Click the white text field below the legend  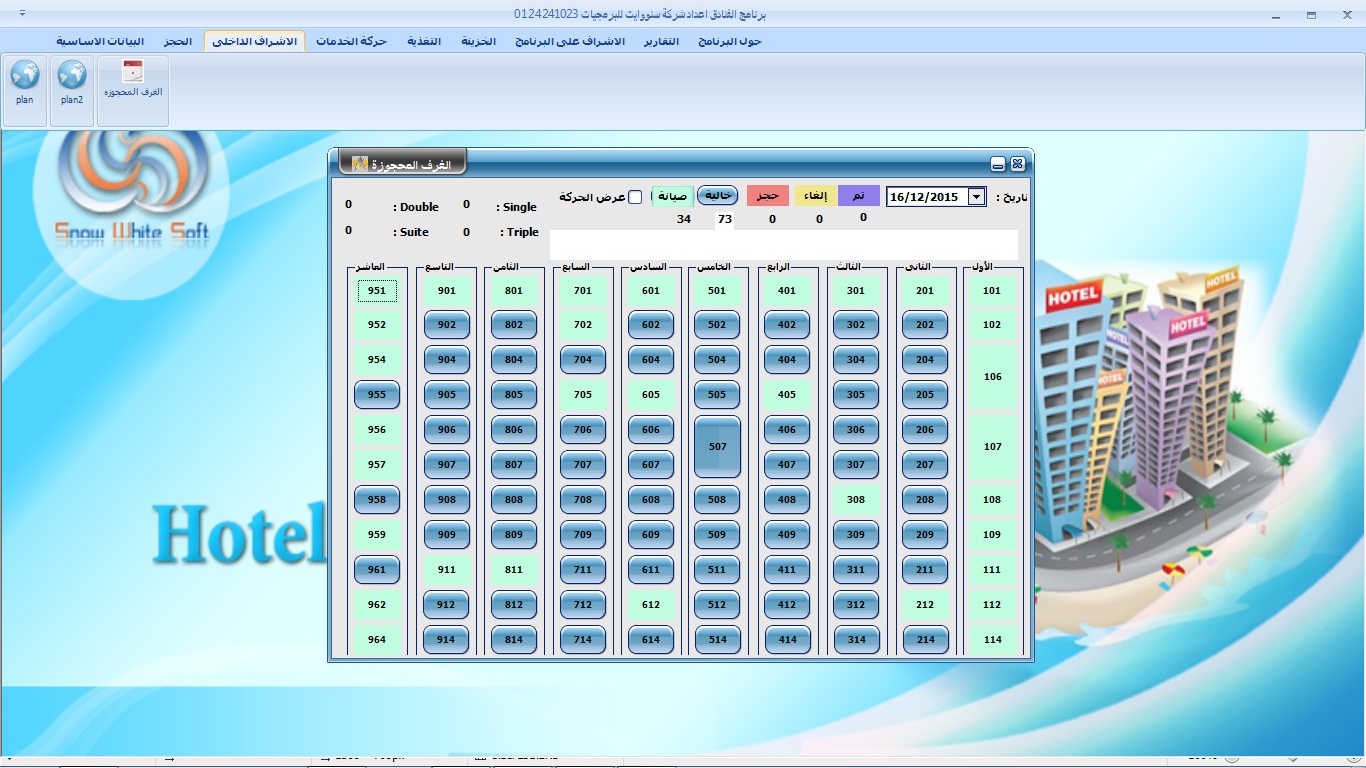783,245
